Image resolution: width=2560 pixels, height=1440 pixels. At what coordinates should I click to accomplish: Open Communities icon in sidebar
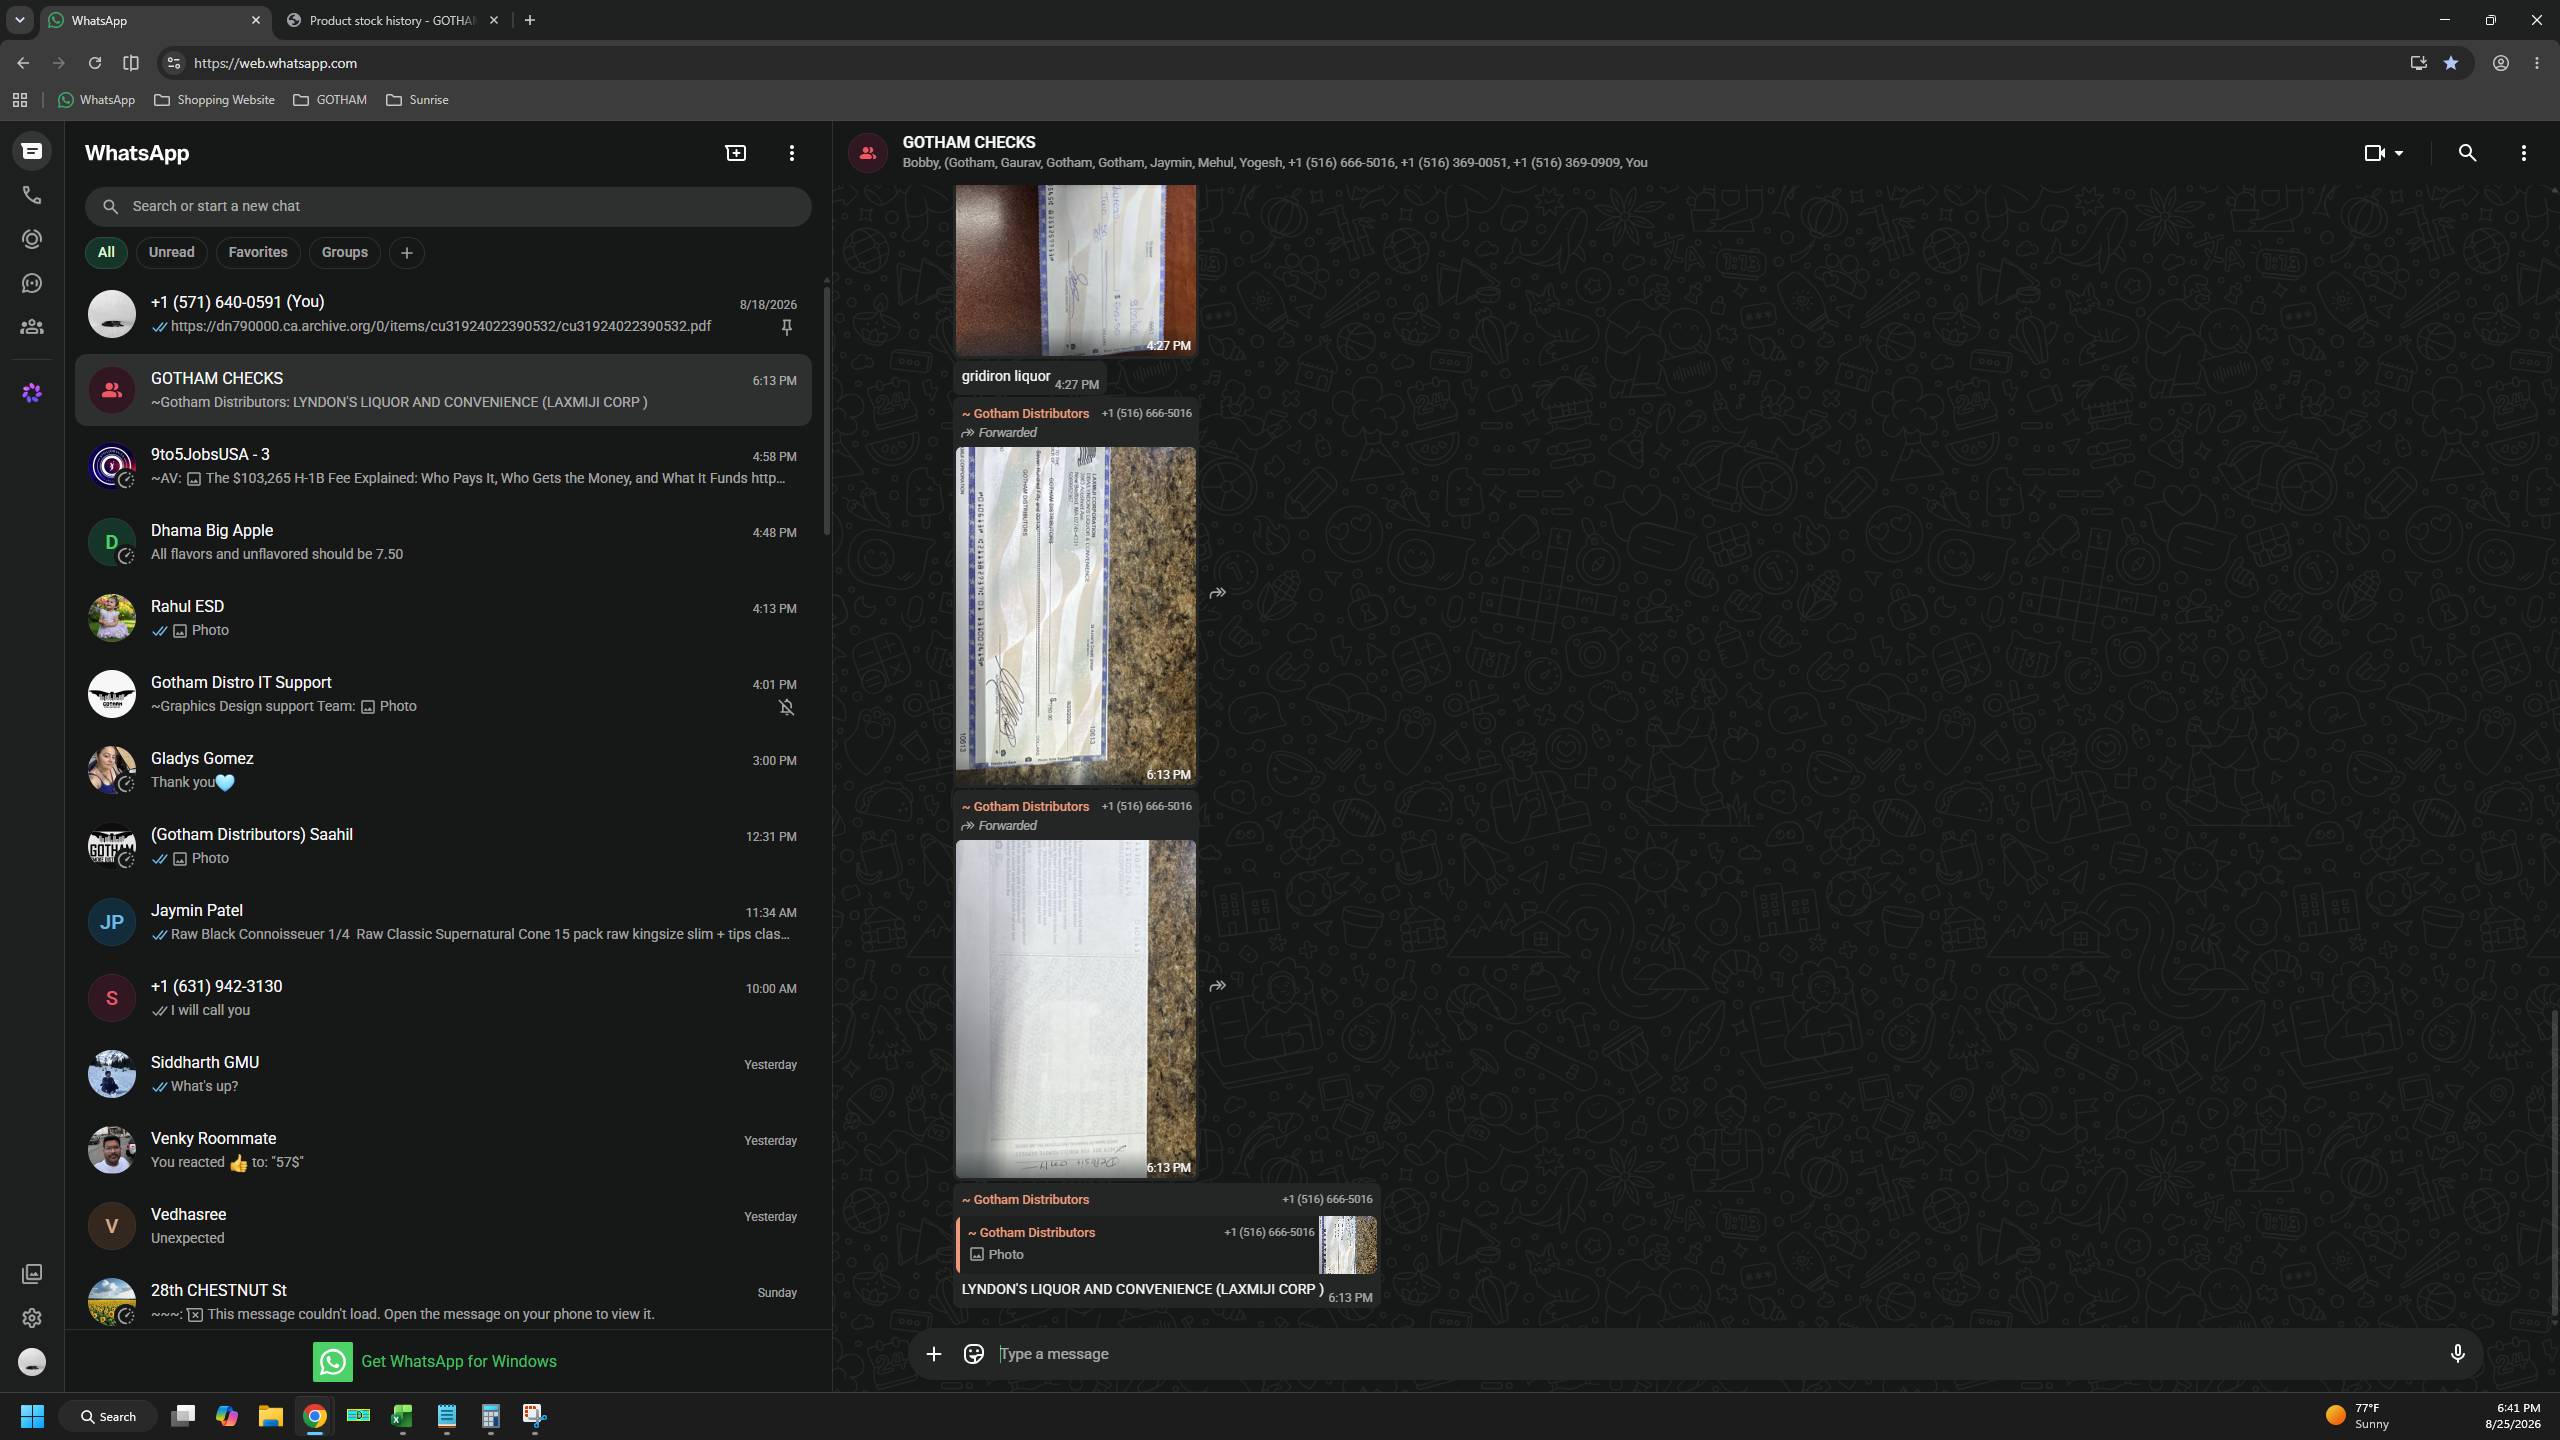(x=32, y=327)
